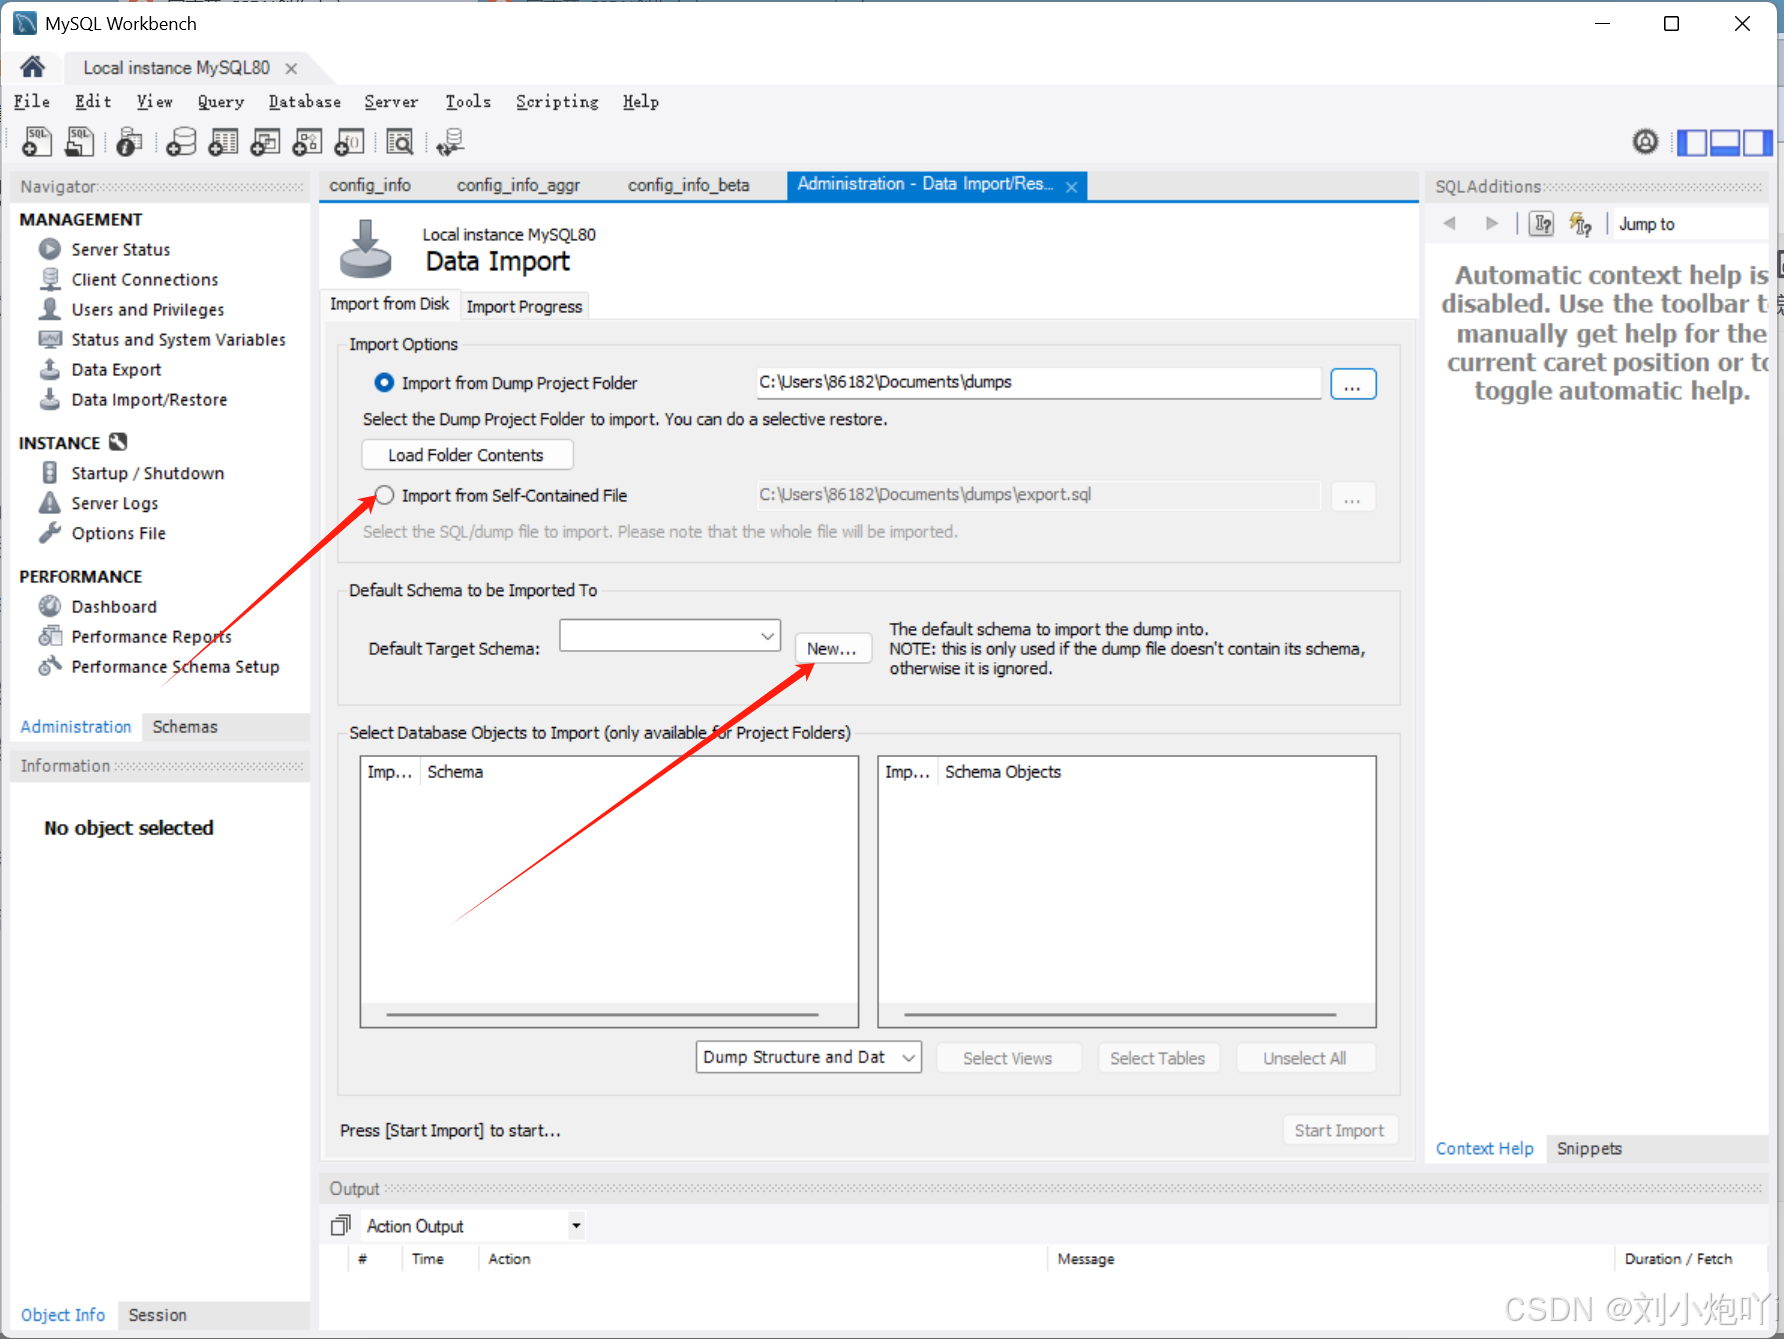This screenshot has width=1784, height=1339.
Task: Create new table toolbar icon
Action: tap(223, 142)
